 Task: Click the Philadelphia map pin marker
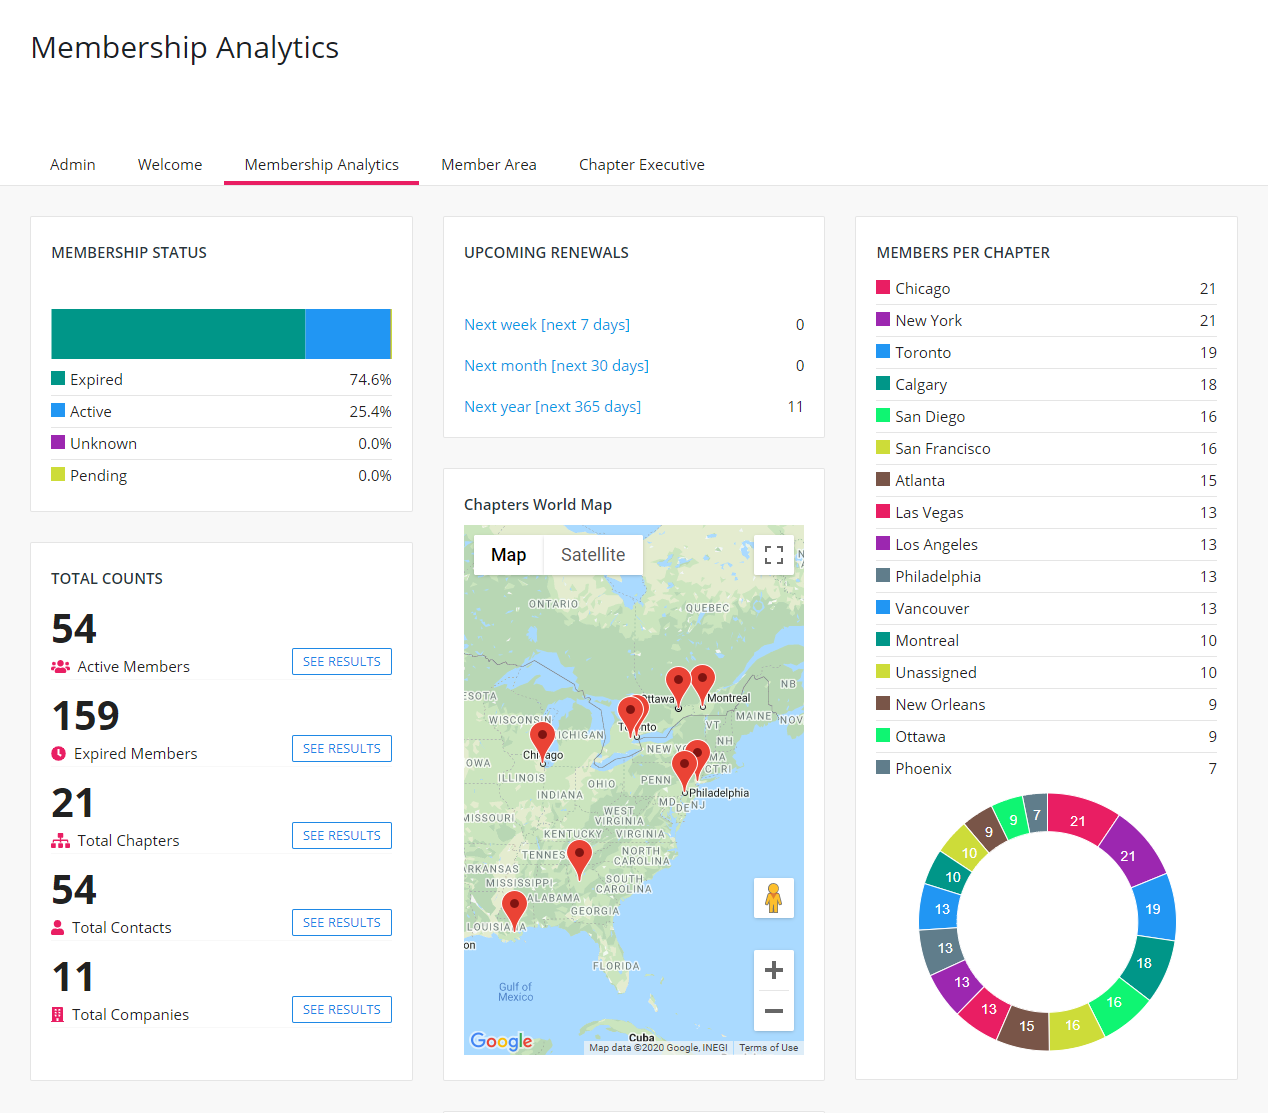[684, 770]
